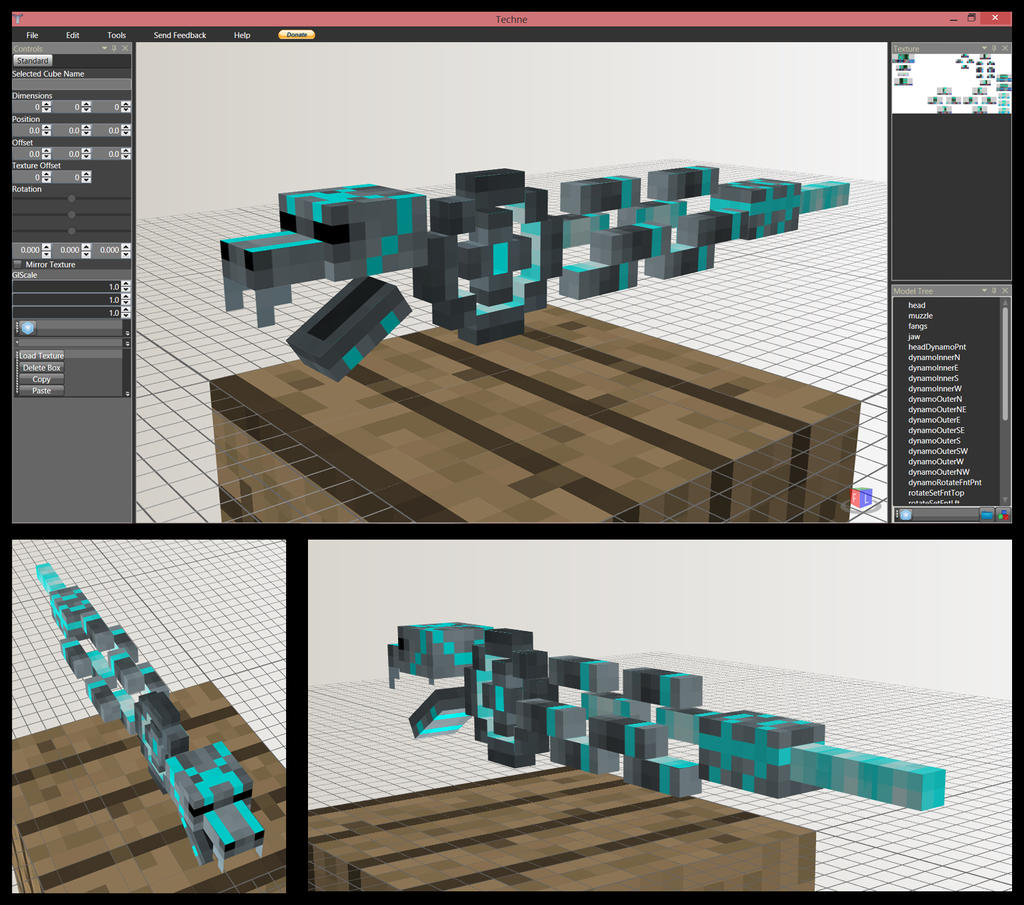This screenshot has width=1024, height=905.
Task: Select jaw in Model Tree
Action: click(914, 337)
